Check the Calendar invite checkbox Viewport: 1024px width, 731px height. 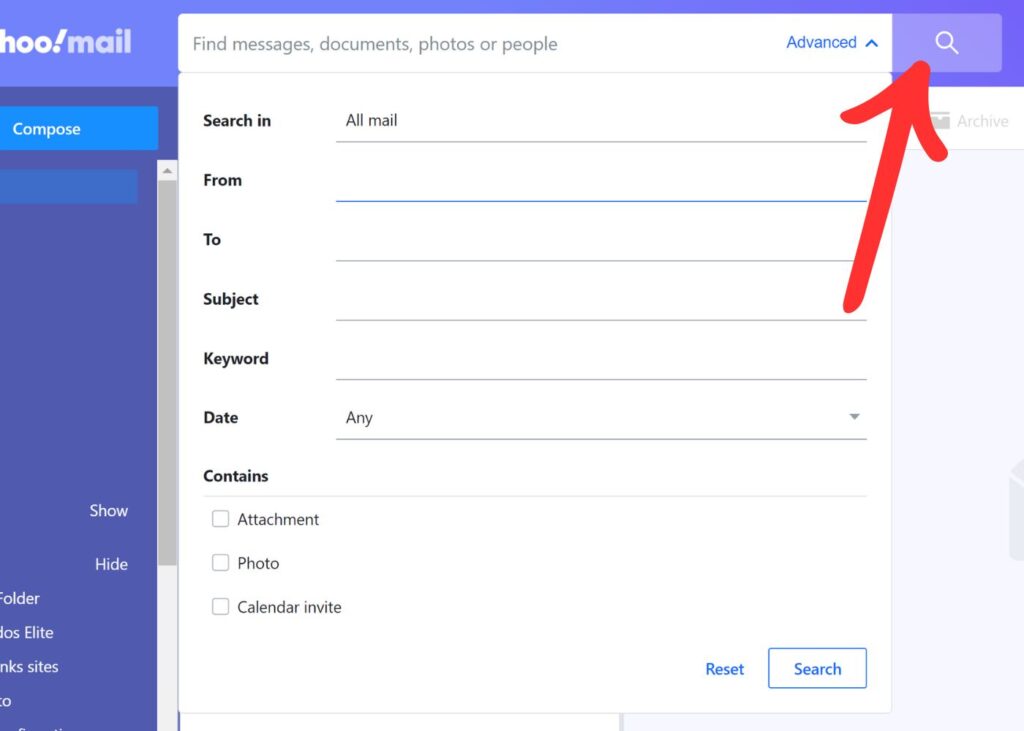pos(221,607)
